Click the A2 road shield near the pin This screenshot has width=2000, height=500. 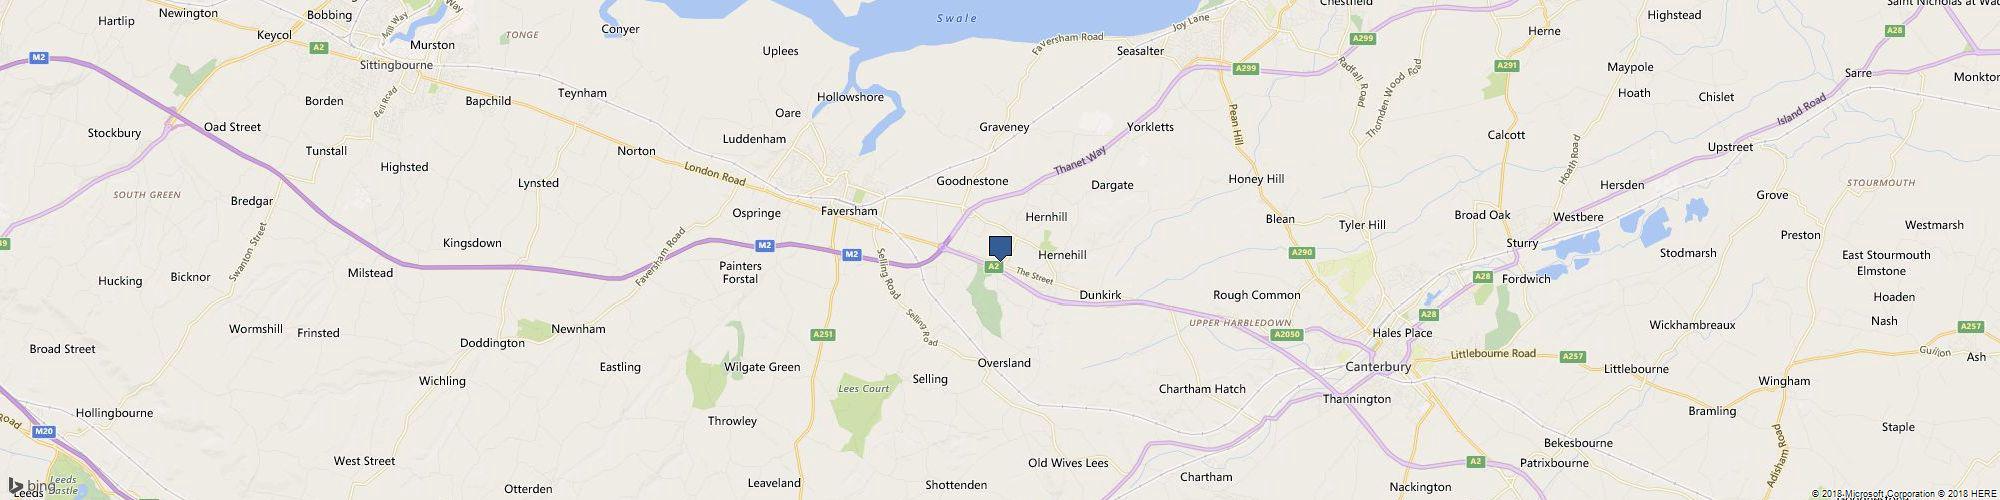pyautogui.click(x=994, y=267)
